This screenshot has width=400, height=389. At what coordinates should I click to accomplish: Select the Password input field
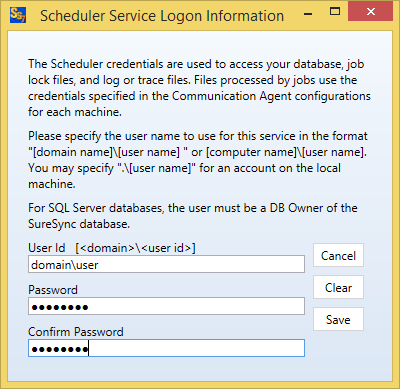166,306
